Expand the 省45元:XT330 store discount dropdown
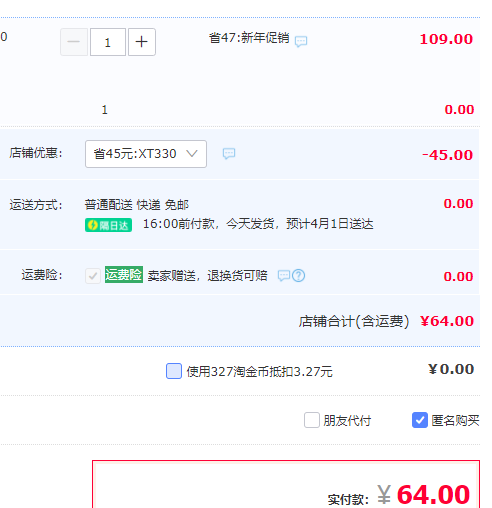 (146, 154)
